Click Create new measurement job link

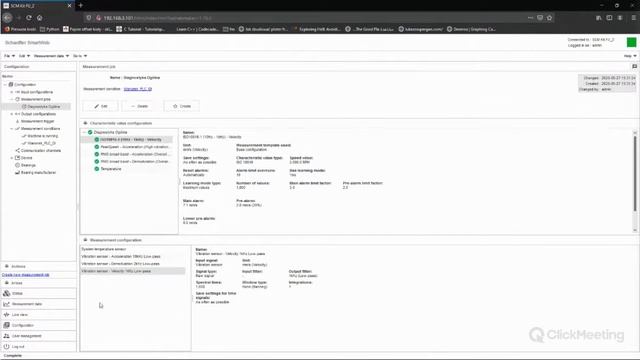[x=25, y=275]
